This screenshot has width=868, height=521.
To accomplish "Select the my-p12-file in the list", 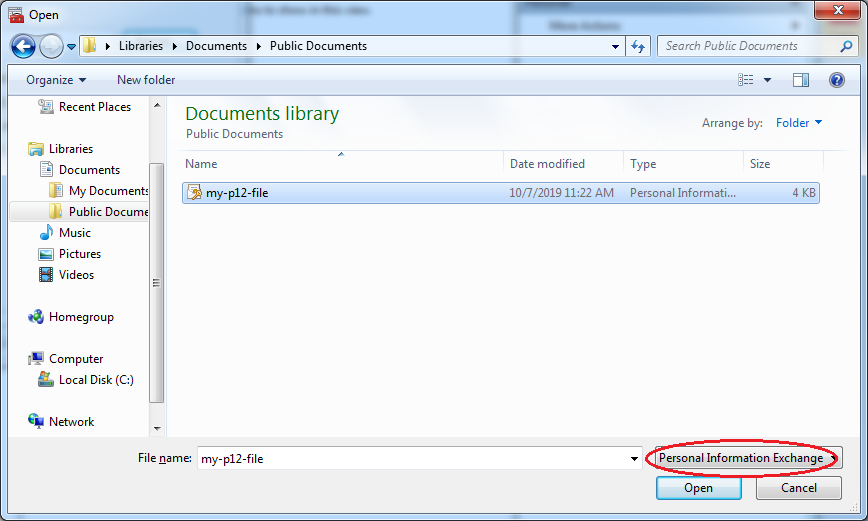I will (x=237, y=193).
